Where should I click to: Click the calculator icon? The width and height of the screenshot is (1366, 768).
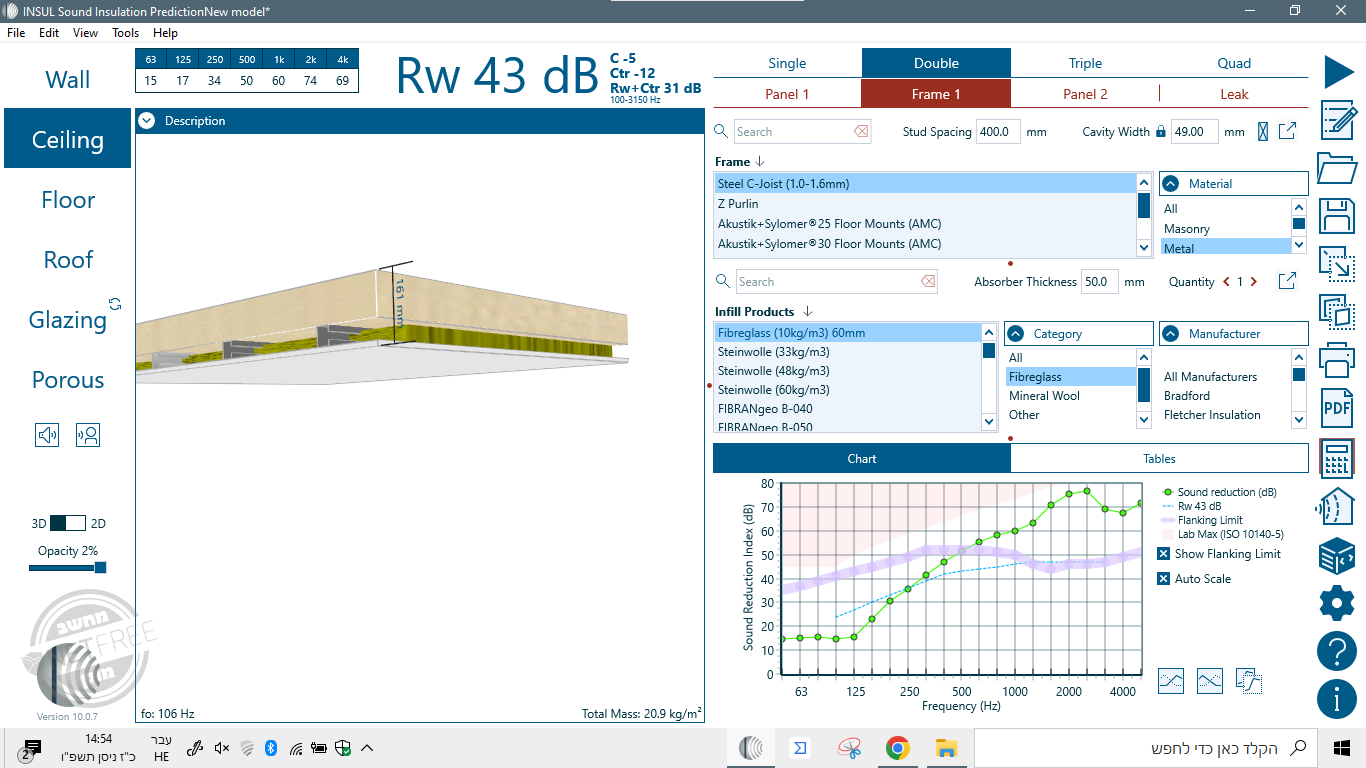click(x=1337, y=460)
